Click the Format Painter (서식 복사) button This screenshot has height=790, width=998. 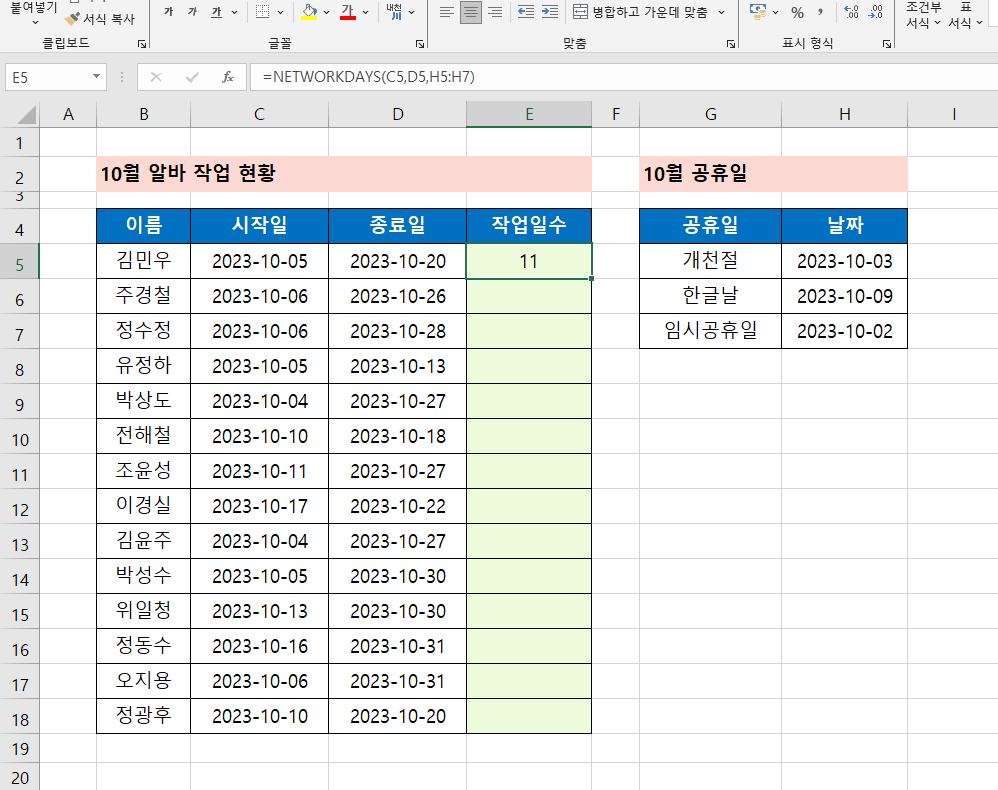point(102,19)
